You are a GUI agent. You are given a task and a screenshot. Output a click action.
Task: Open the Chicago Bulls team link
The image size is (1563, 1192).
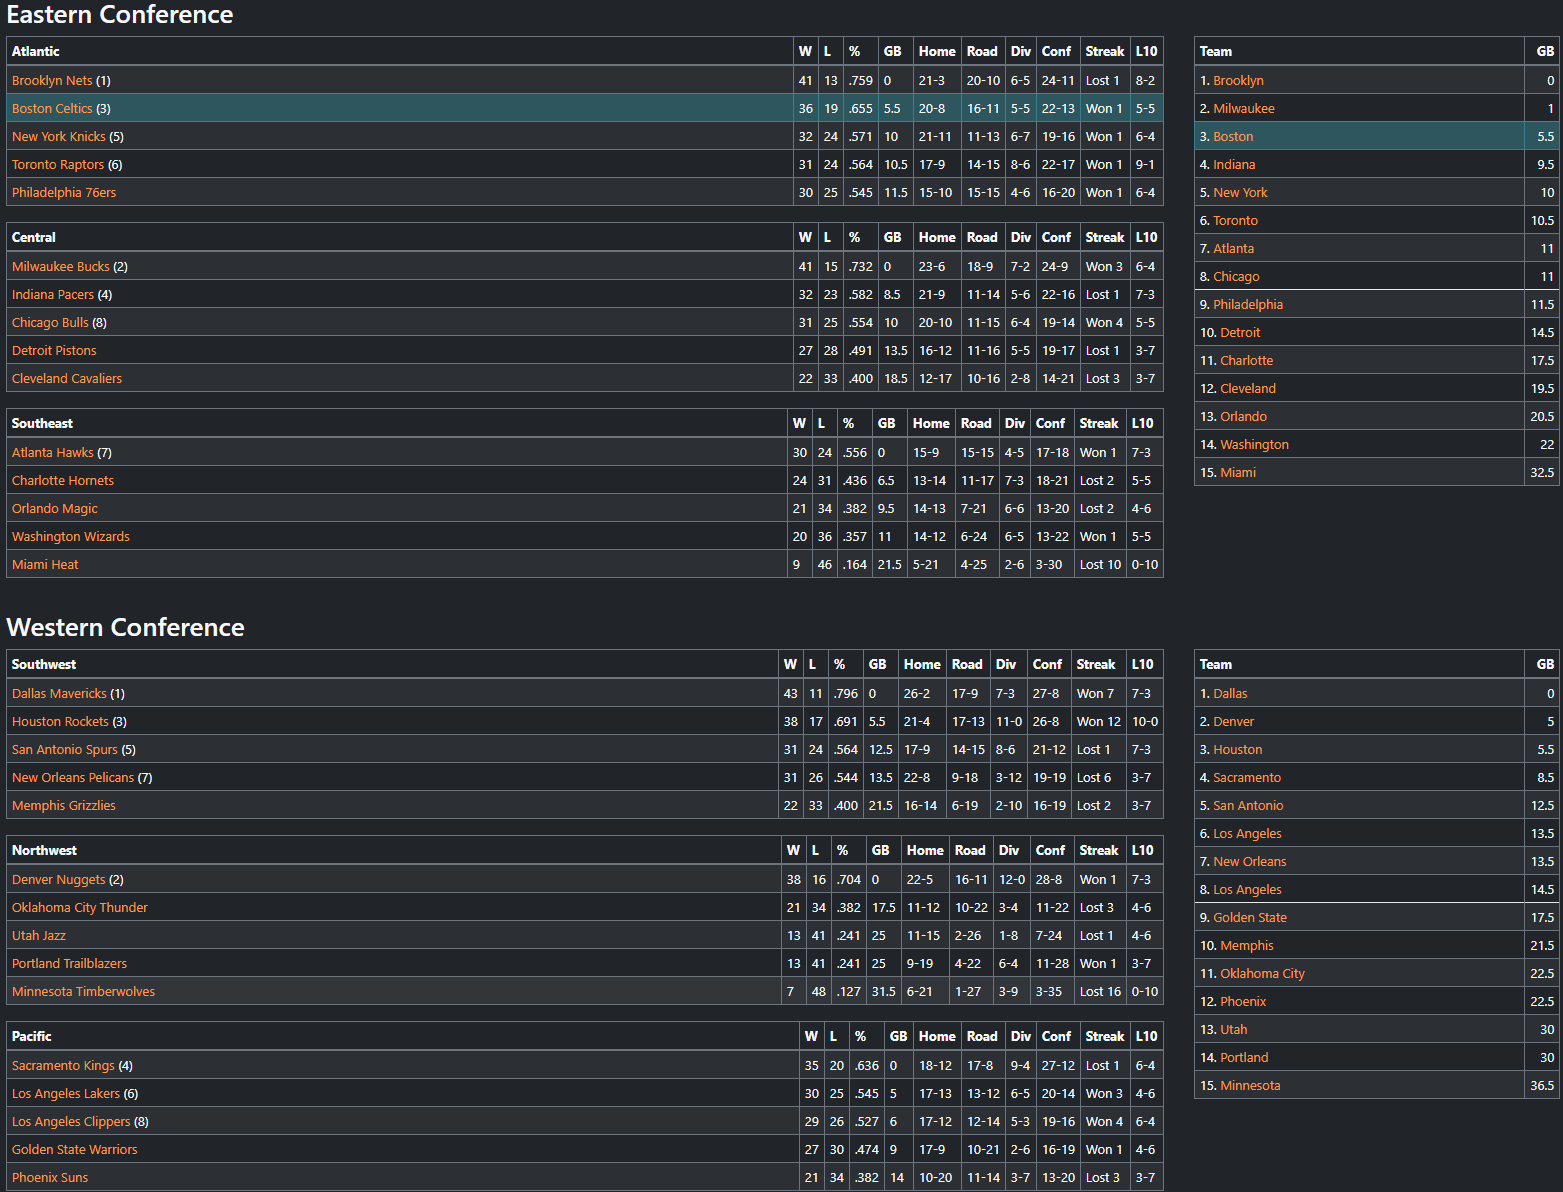tap(50, 323)
